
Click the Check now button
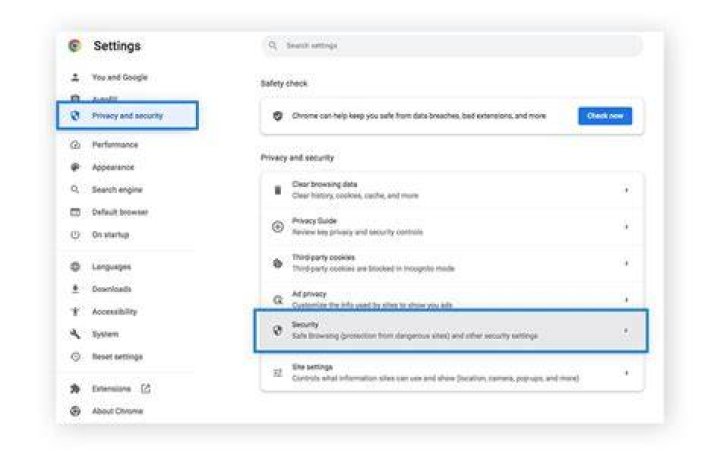click(x=605, y=116)
